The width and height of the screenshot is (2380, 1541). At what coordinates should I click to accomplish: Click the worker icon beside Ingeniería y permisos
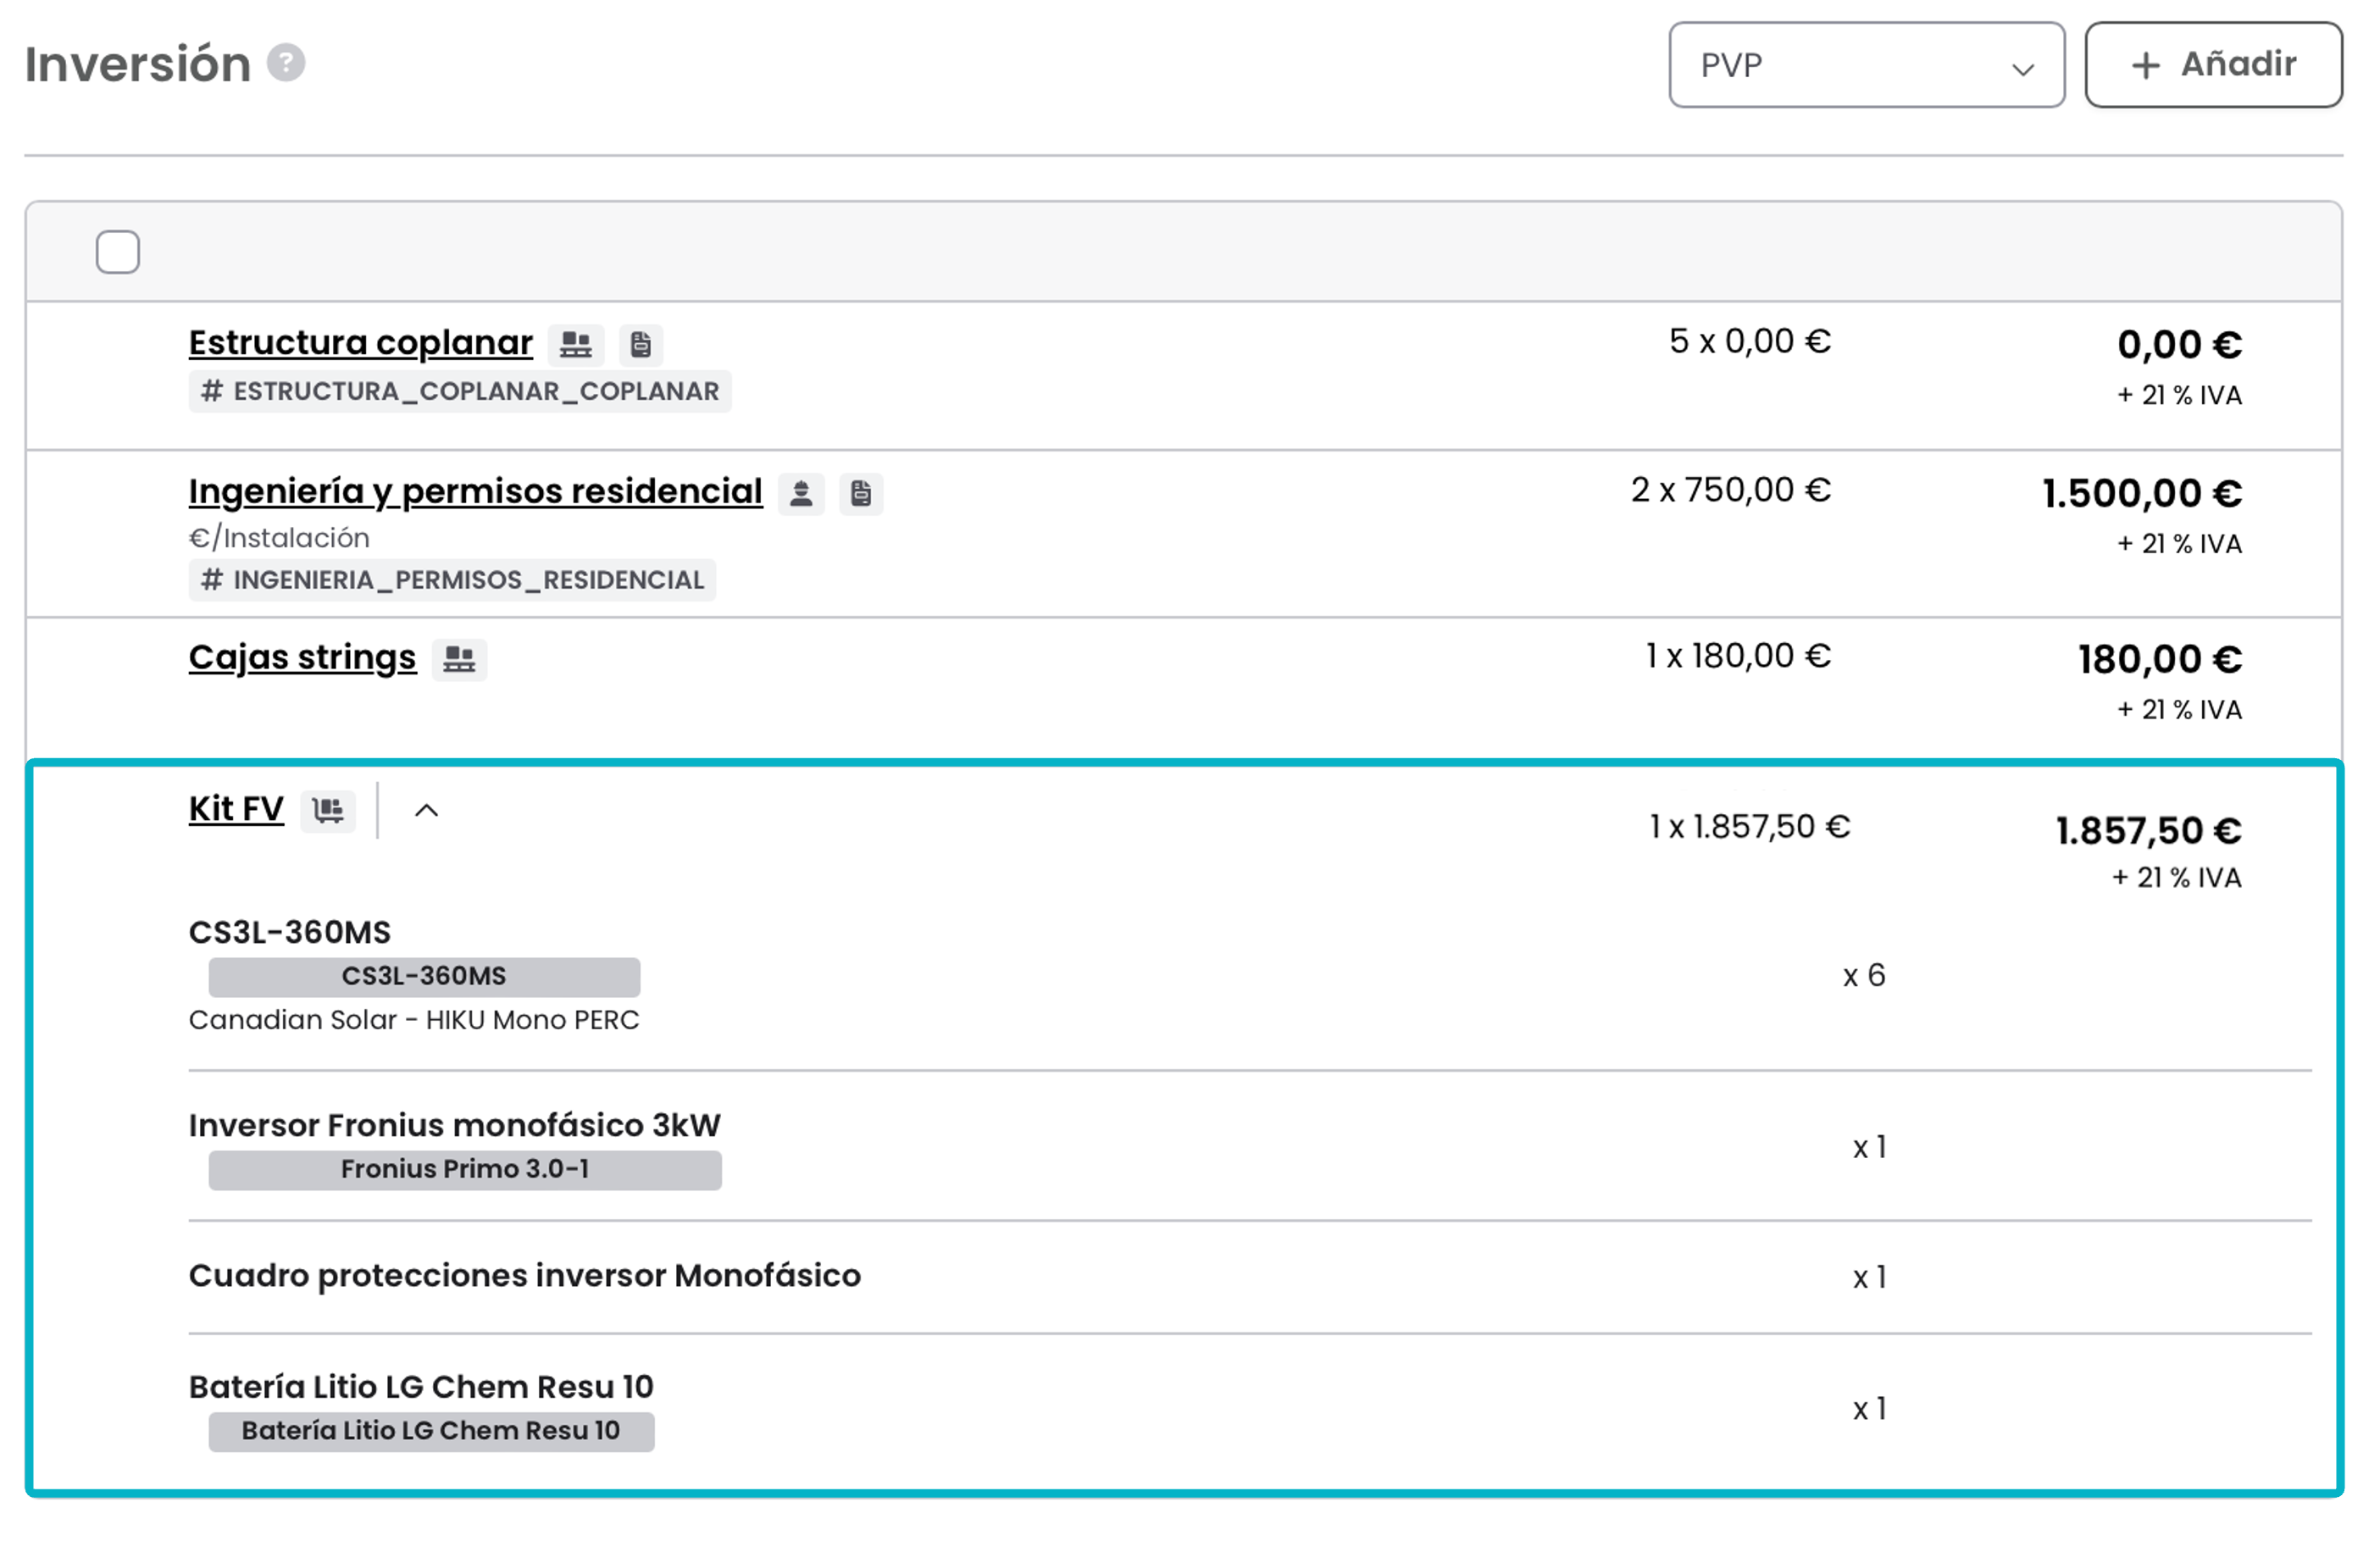[801, 494]
